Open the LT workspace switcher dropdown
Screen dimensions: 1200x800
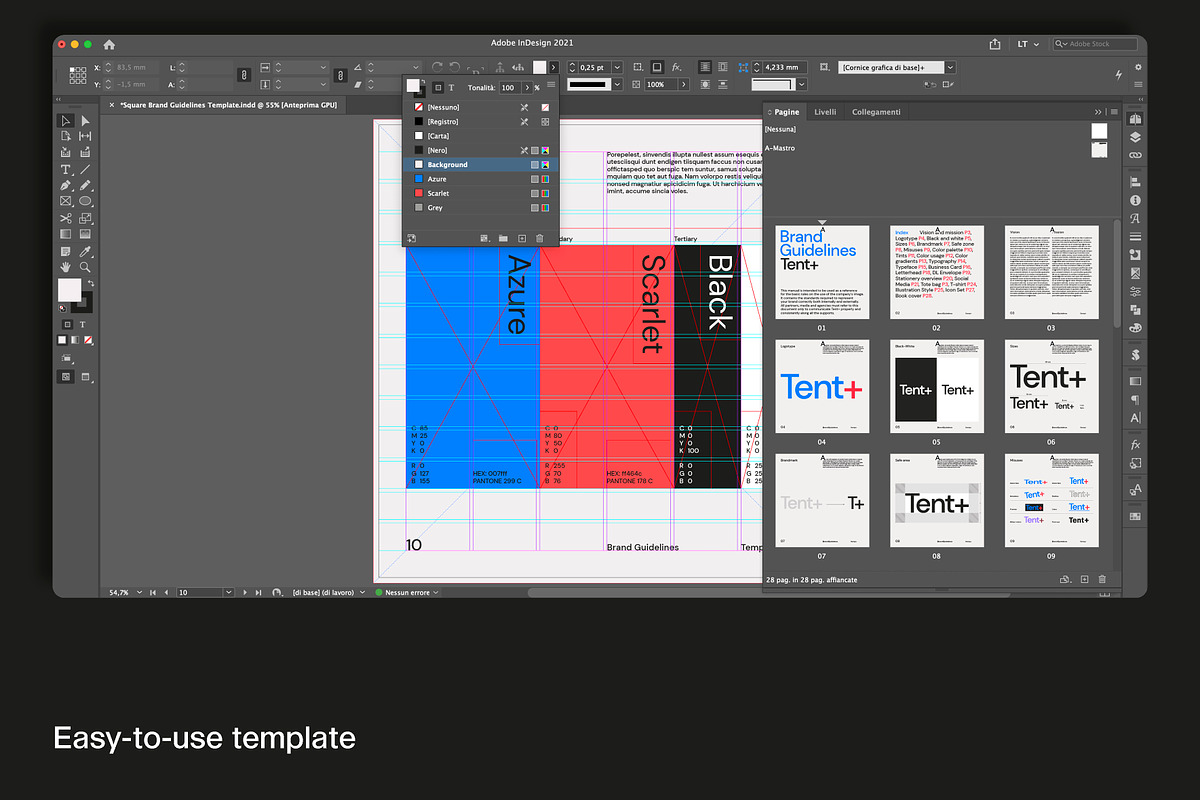(x=1028, y=44)
